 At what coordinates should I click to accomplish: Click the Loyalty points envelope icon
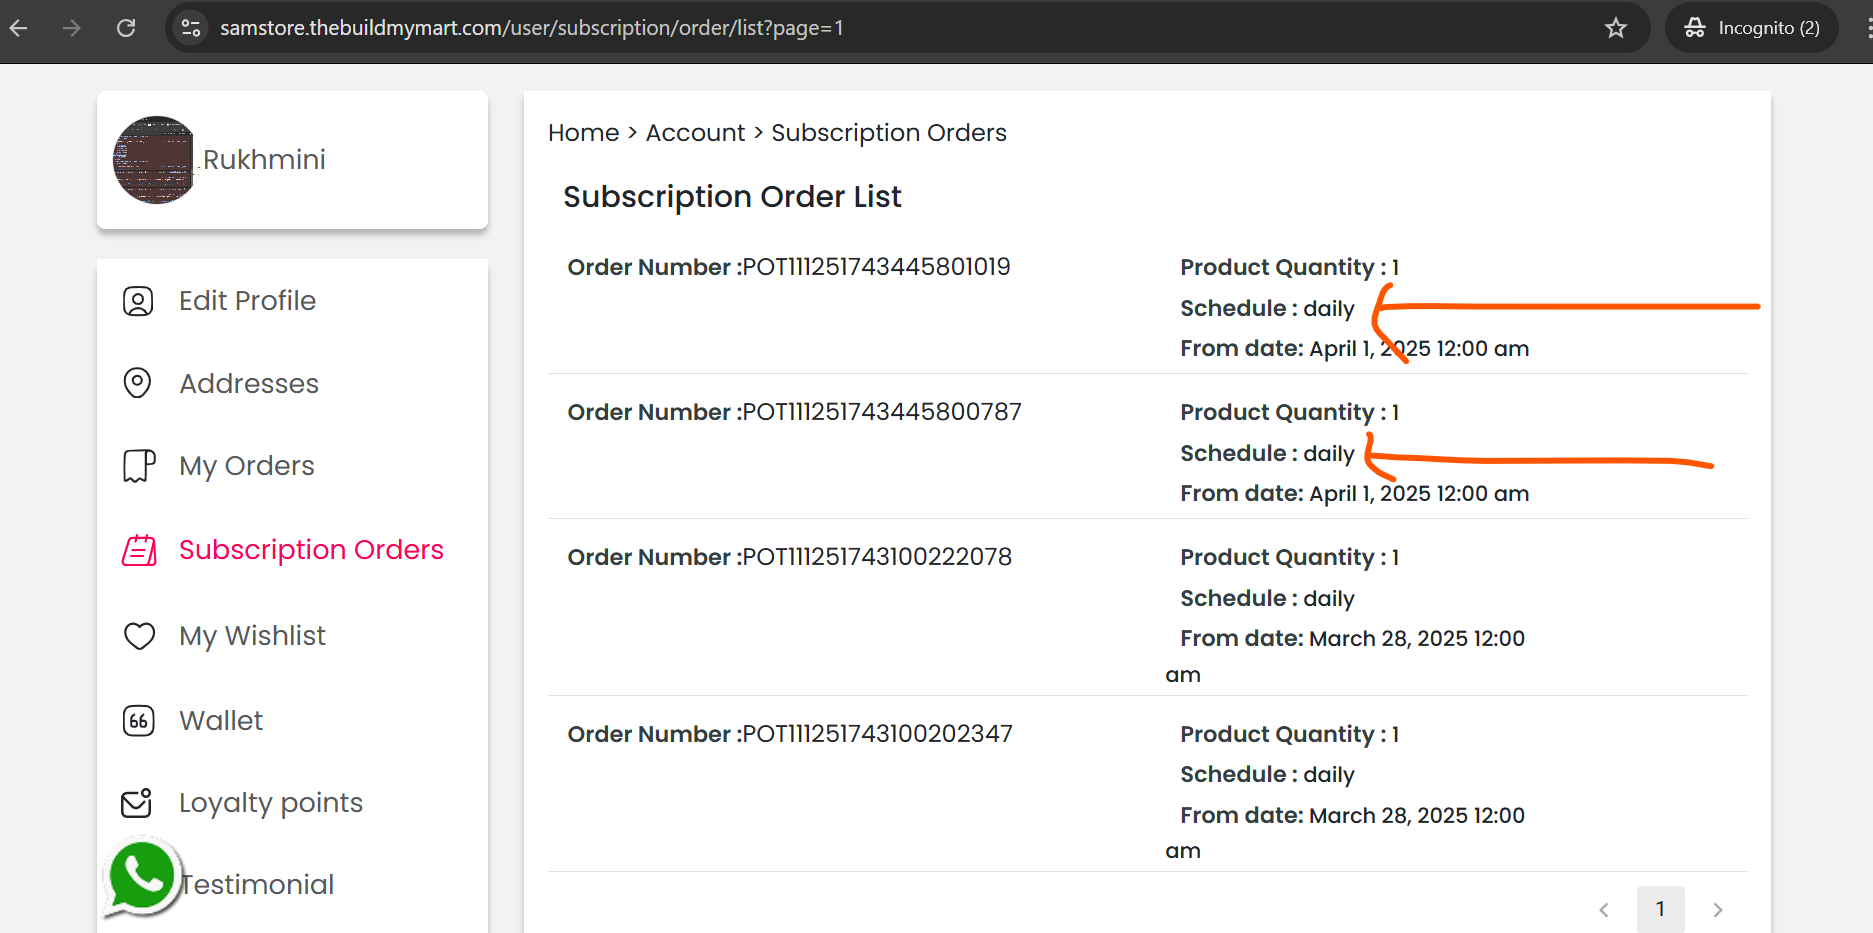tap(137, 803)
